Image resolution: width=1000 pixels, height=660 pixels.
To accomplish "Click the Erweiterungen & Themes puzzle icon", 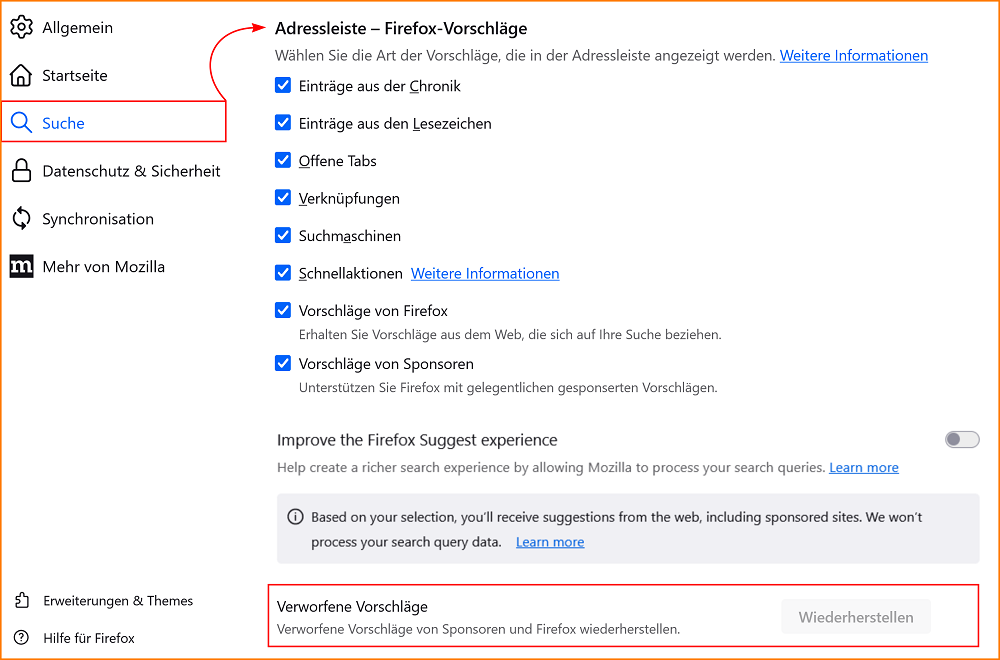I will click(x=21, y=600).
